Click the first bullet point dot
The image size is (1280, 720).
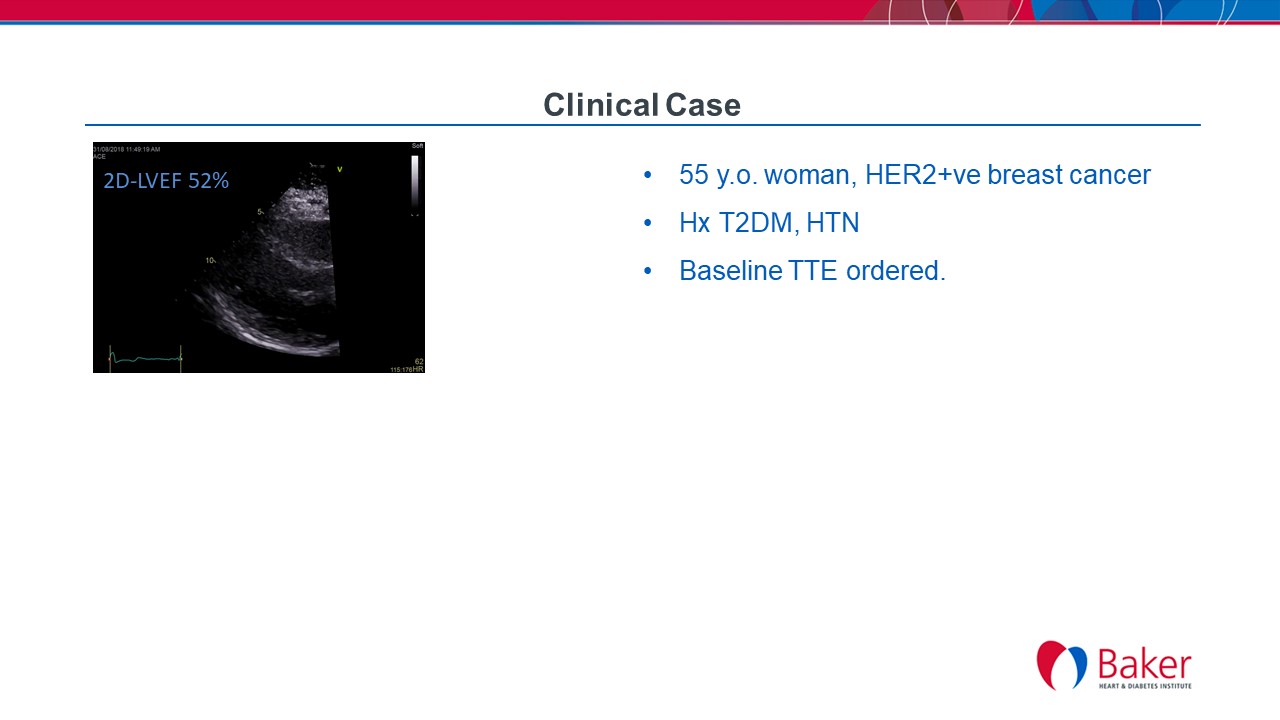point(648,176)
